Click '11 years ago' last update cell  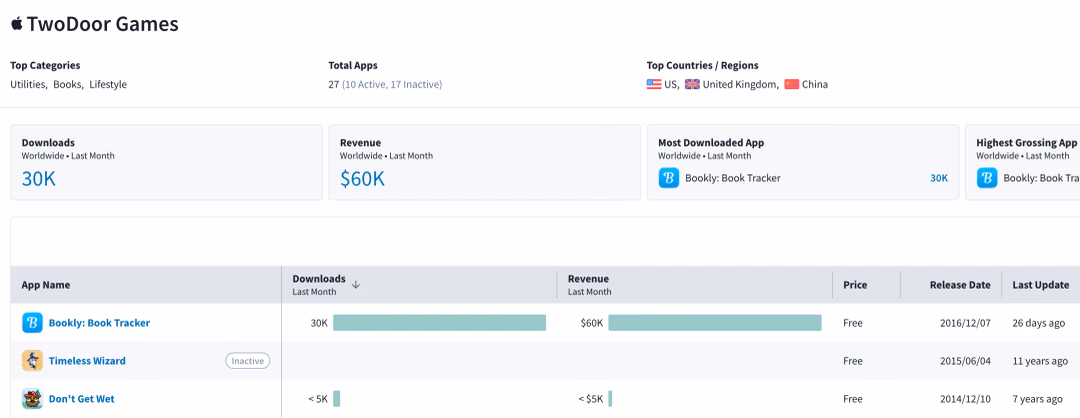[x=1039, y=361]
